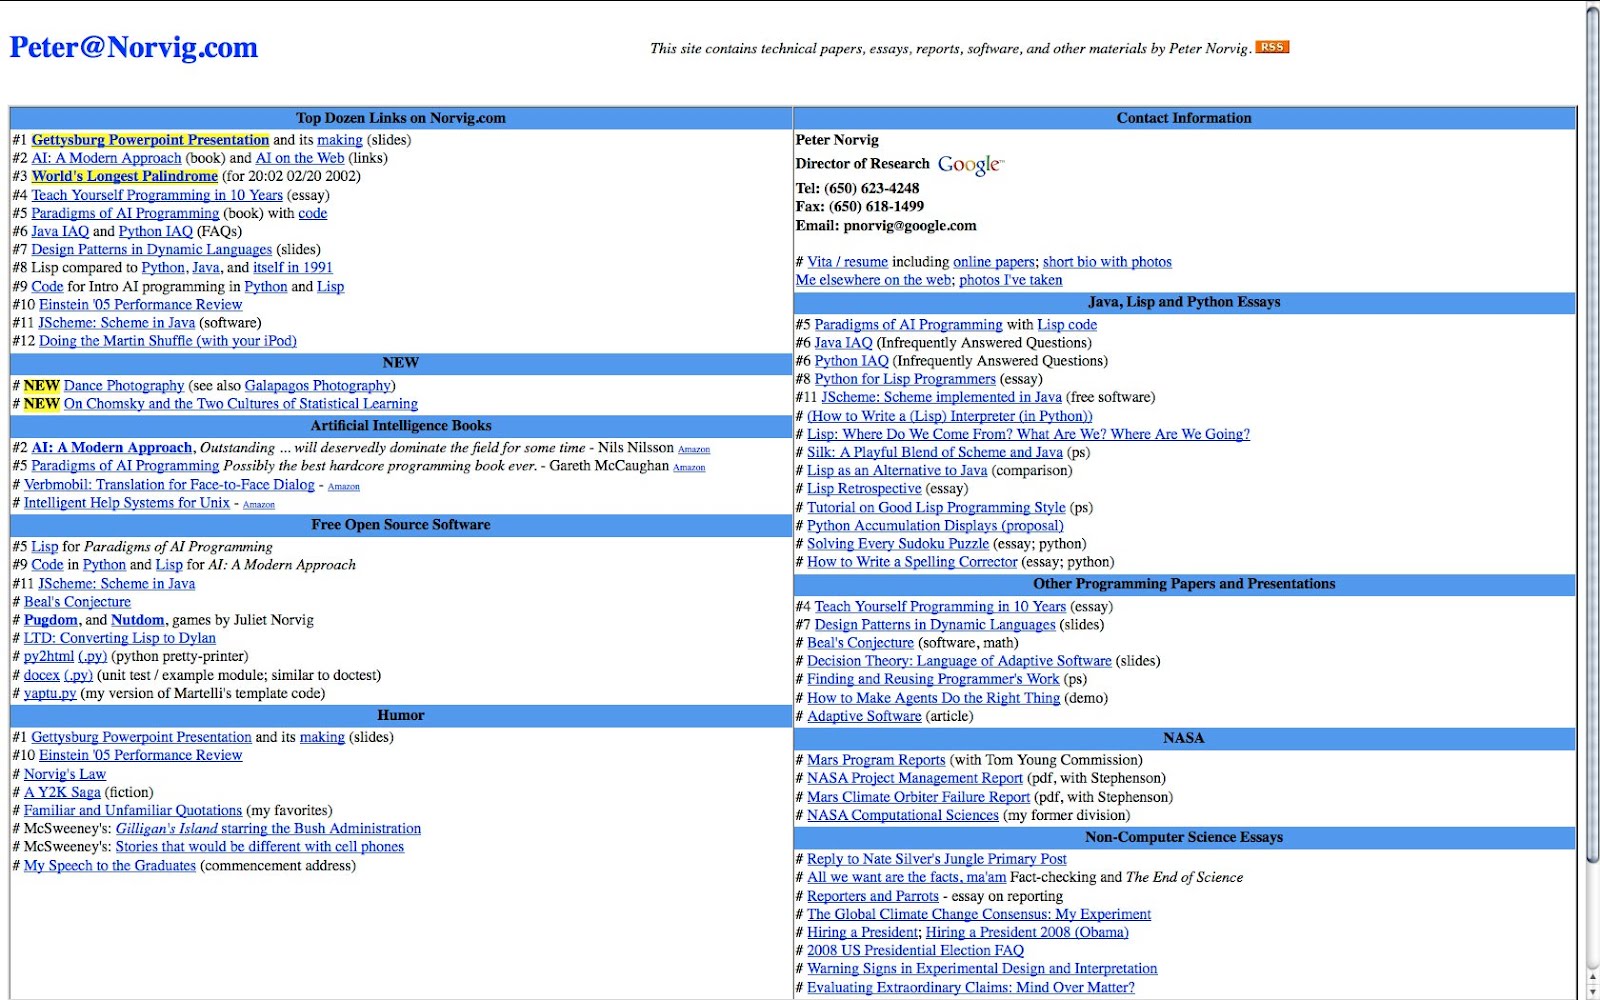Viewport: 1600px width, 1000px height.
Task: Open Evaluating Extraordinary Claims: Mind Over Matter?
Action: 971,988
